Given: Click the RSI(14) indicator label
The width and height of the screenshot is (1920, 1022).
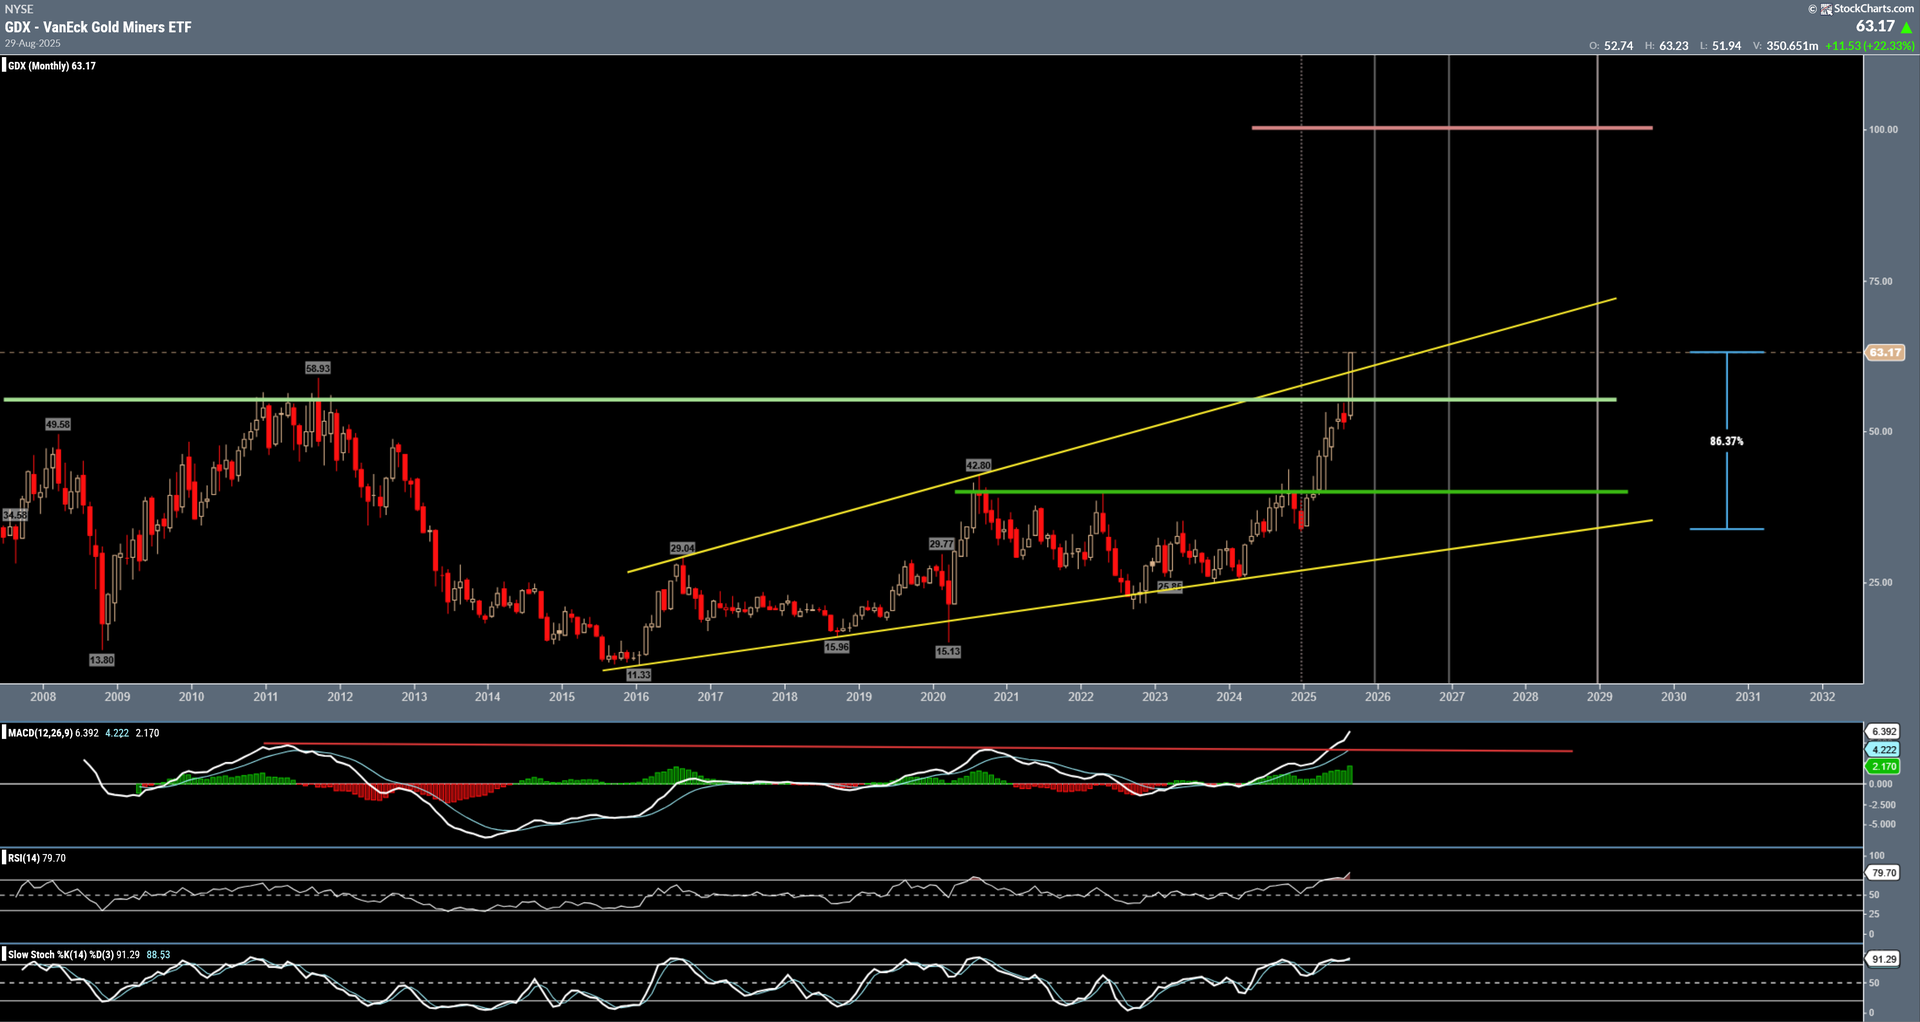Looking at the screenshot, I should (24, 858).
